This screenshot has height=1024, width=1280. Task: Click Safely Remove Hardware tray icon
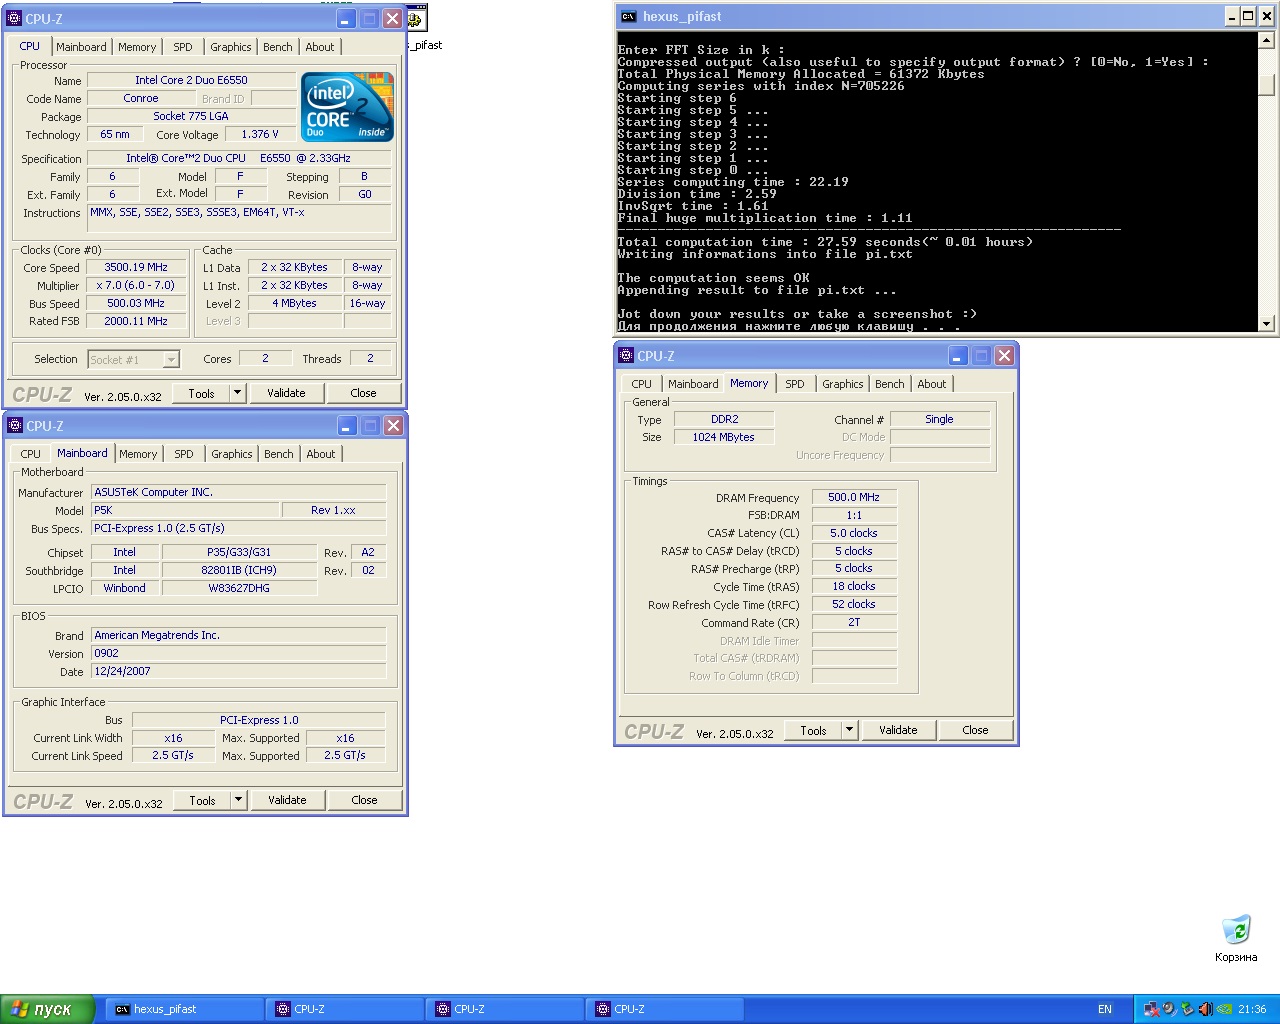pyautogui.click(x=1187, y=1009)
